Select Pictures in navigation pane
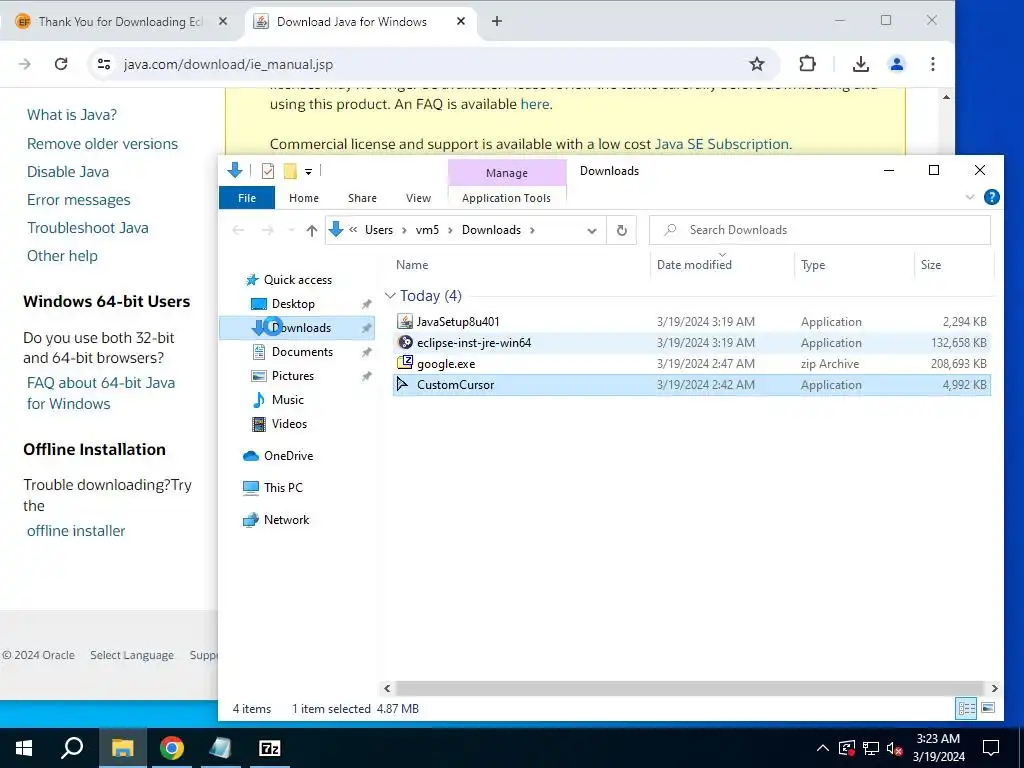The width and height of the screenshot is (1024, 768). pos(293,376)
